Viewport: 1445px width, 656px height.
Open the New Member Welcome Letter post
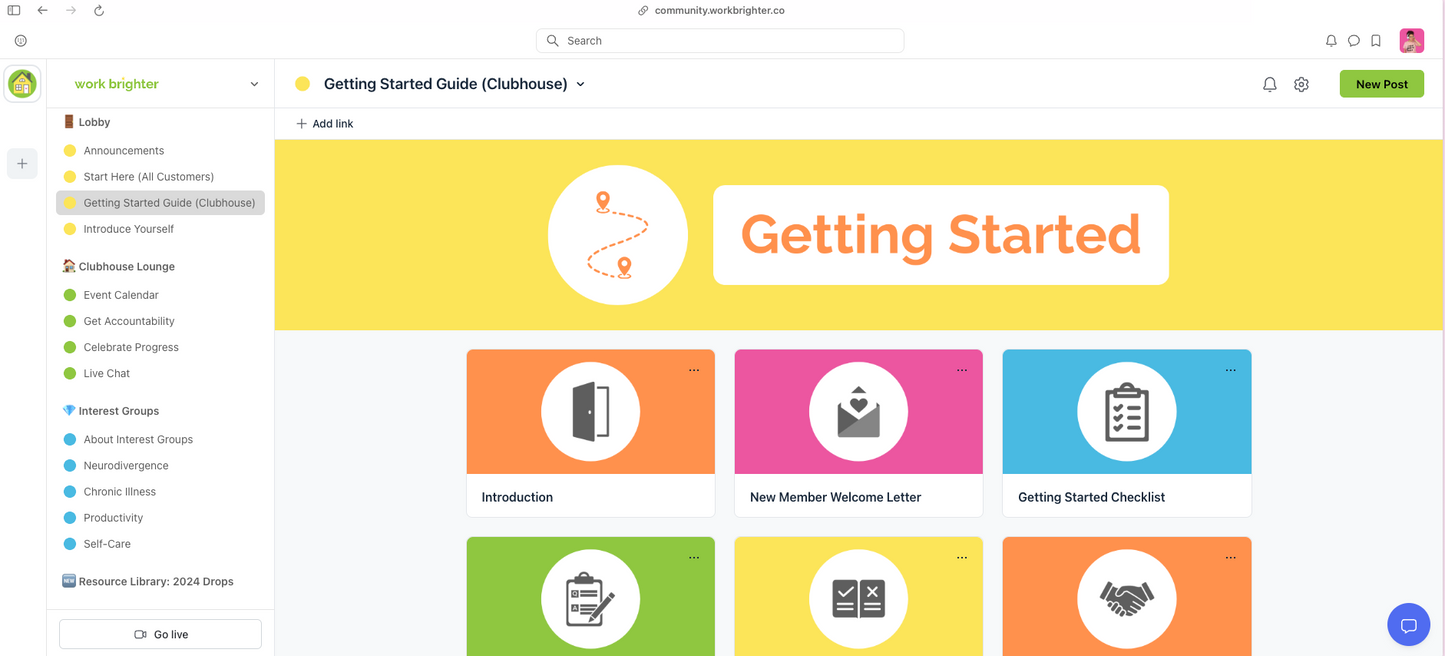pyautogui.click(x=836, y=497)
